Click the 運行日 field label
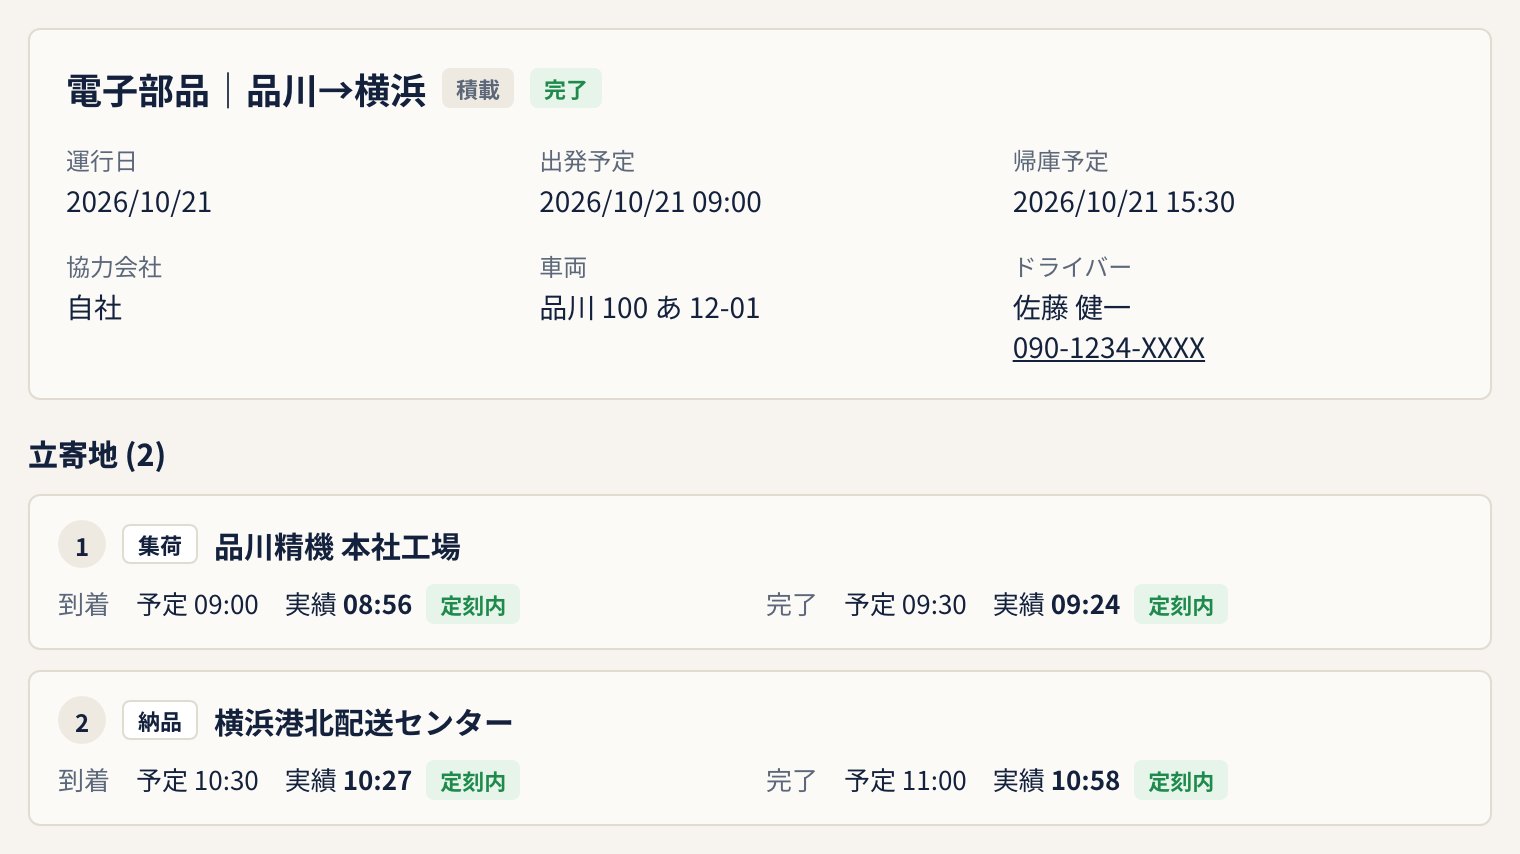The height and width of the screenshot is (854, 1520). (101, 161)
